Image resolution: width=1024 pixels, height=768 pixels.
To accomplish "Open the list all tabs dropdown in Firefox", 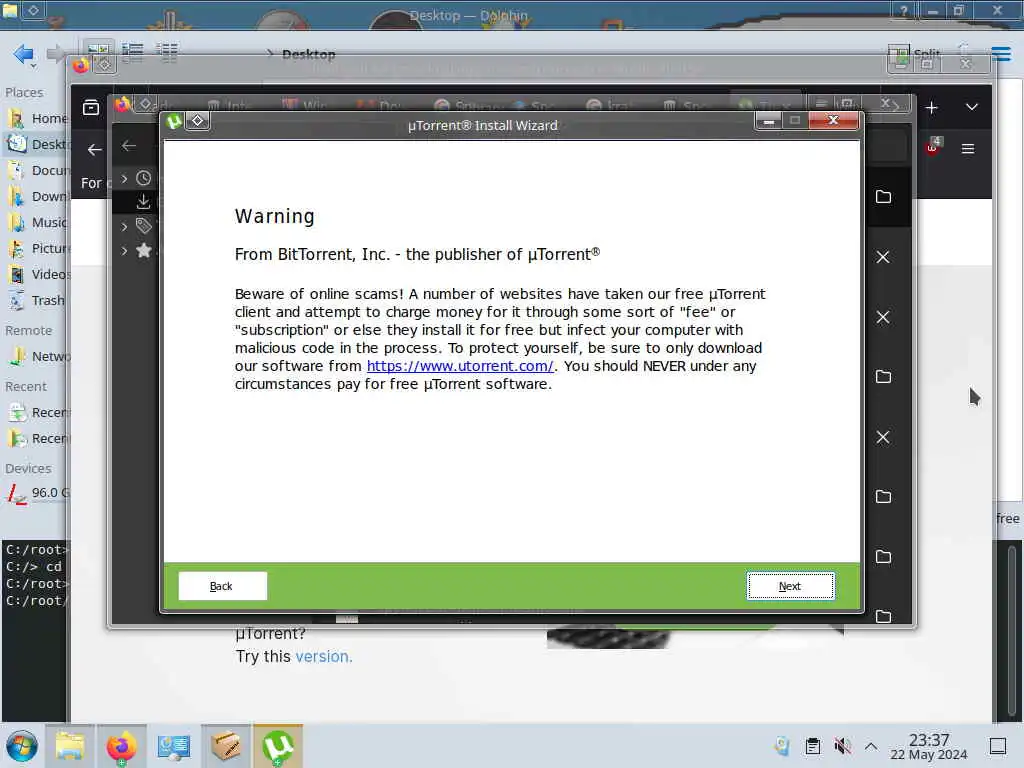I will [x=972, y=107].
